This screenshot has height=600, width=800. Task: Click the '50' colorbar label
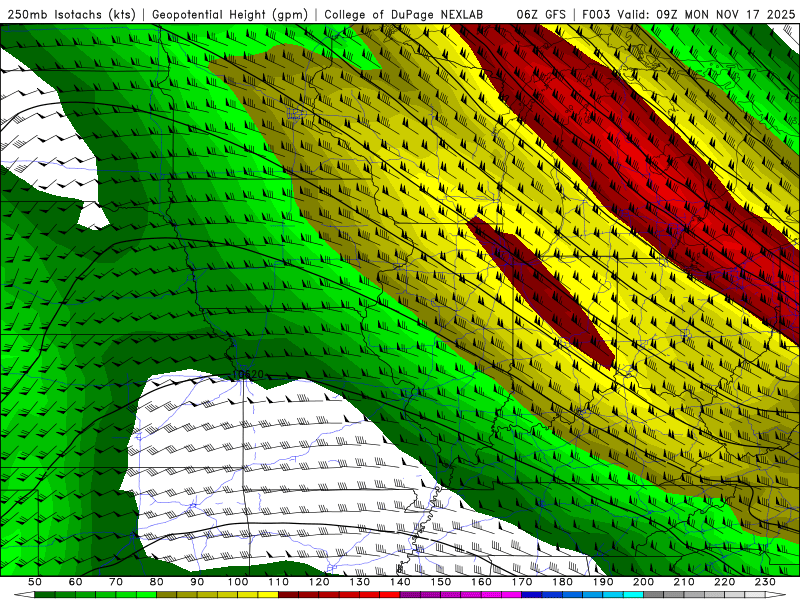35,582
